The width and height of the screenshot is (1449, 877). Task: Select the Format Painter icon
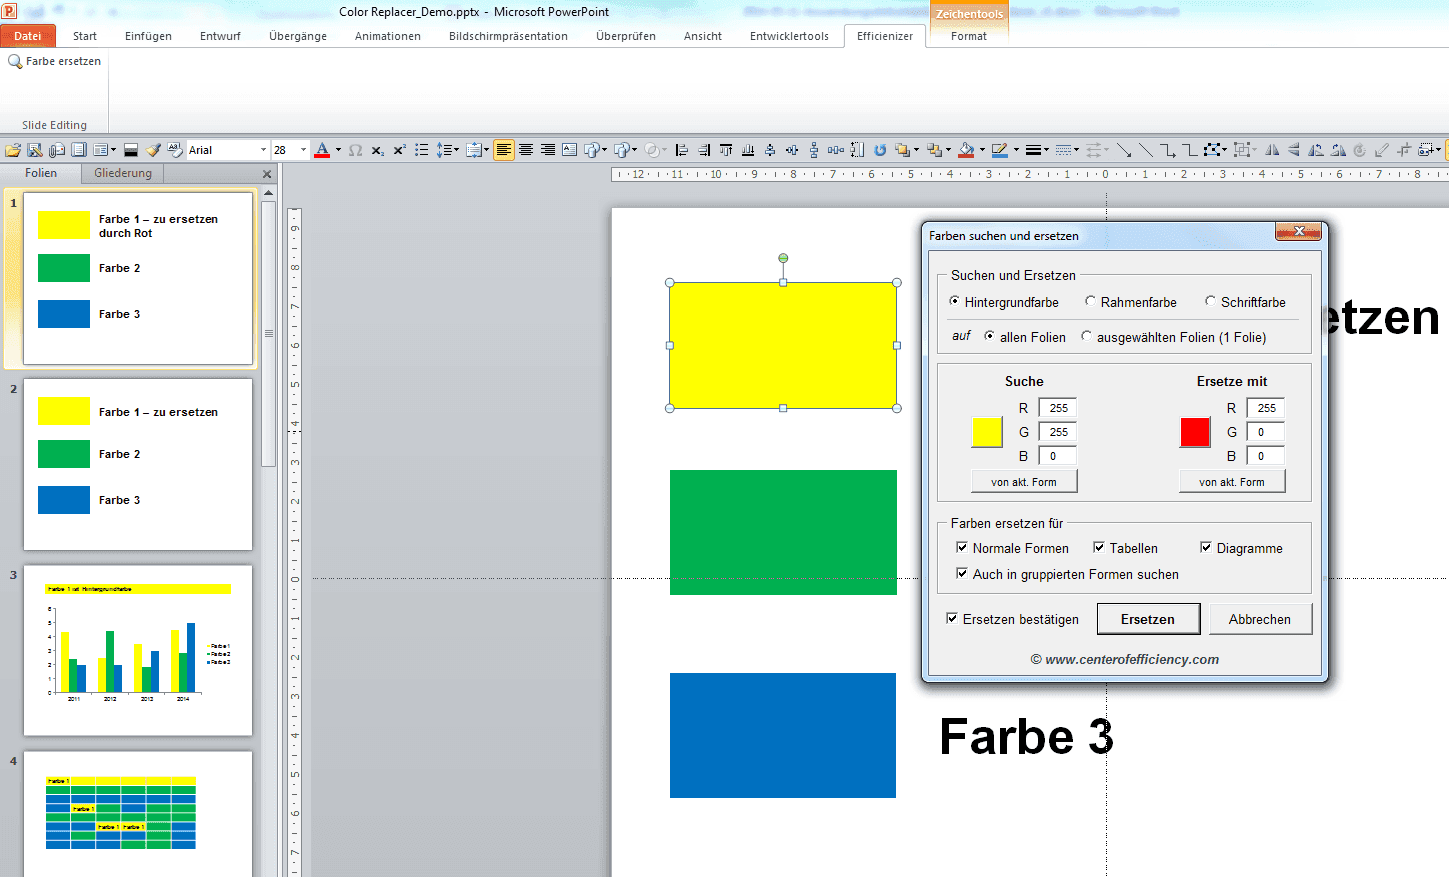[x=152, y=150]
